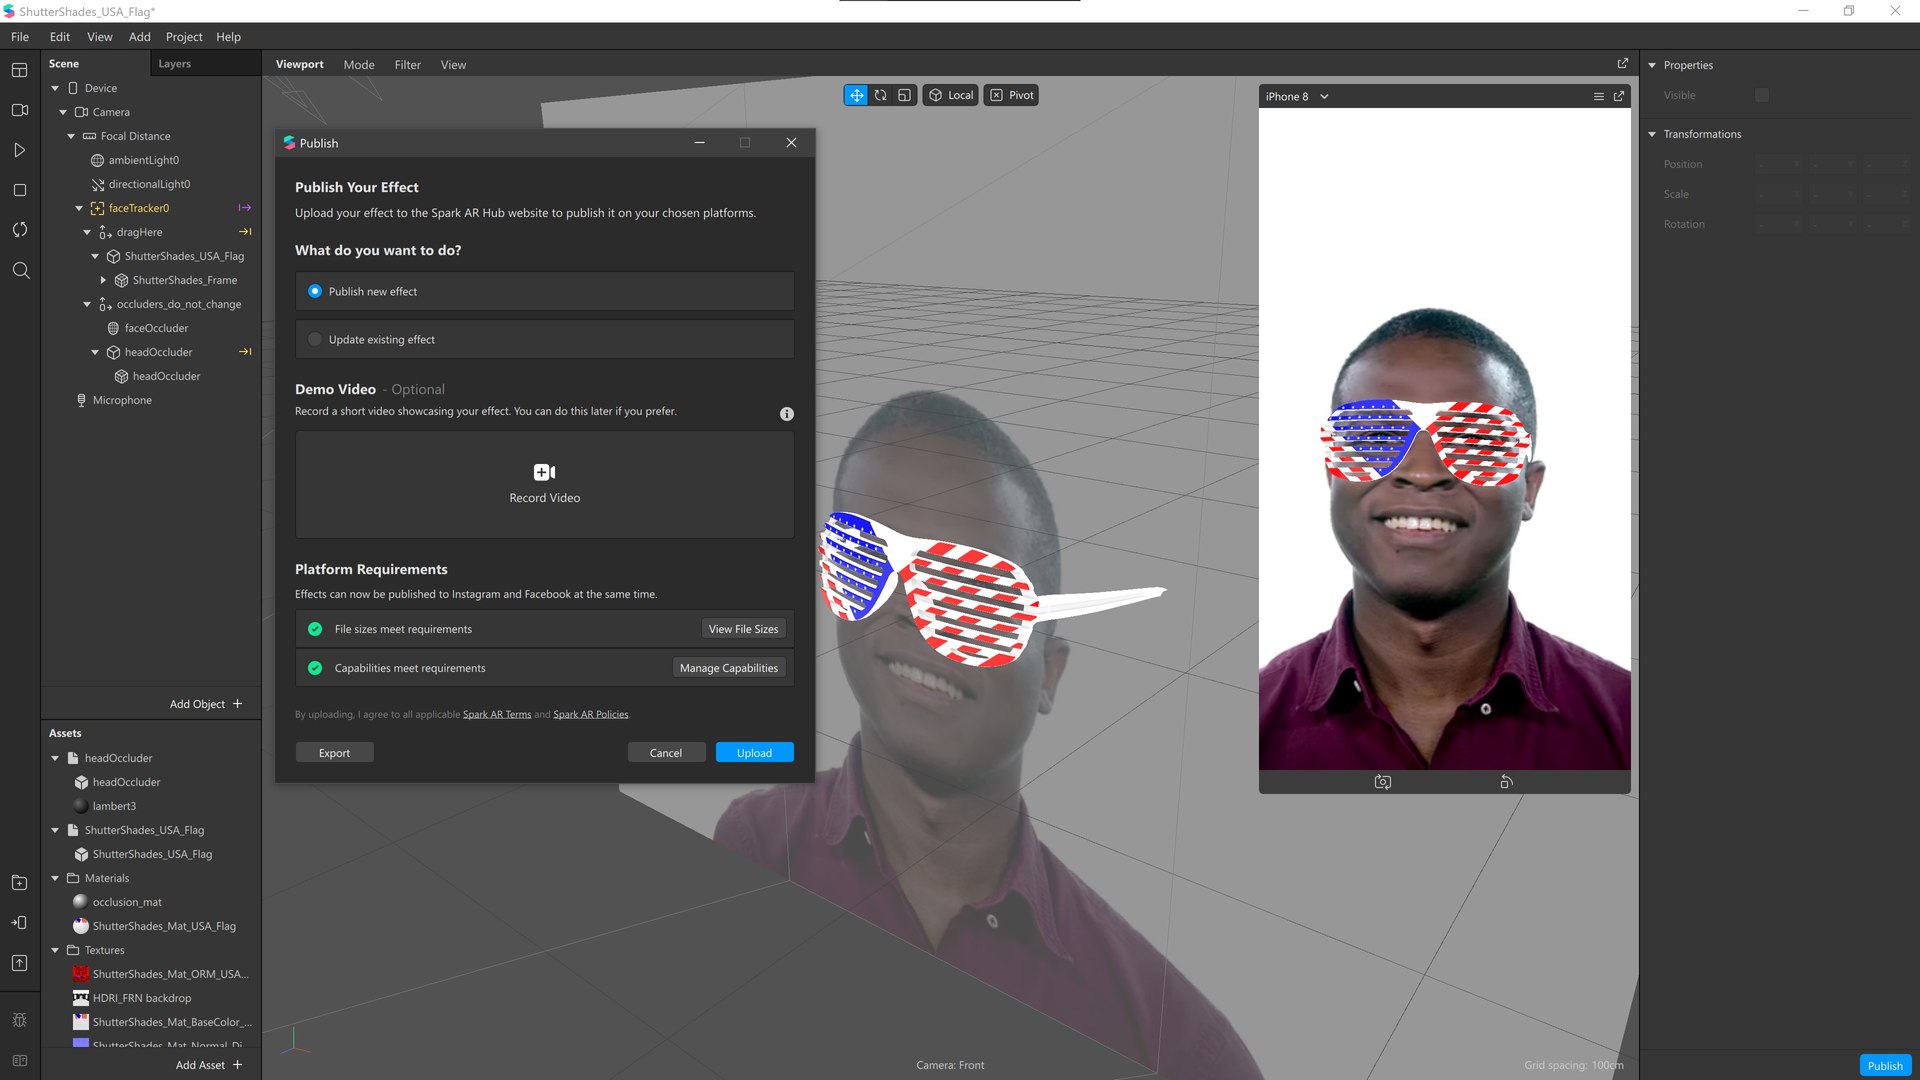The image size is (1920, 1080).
Task: Click the headOccluder patch indicator icon
Action: (x=244, y=352)
